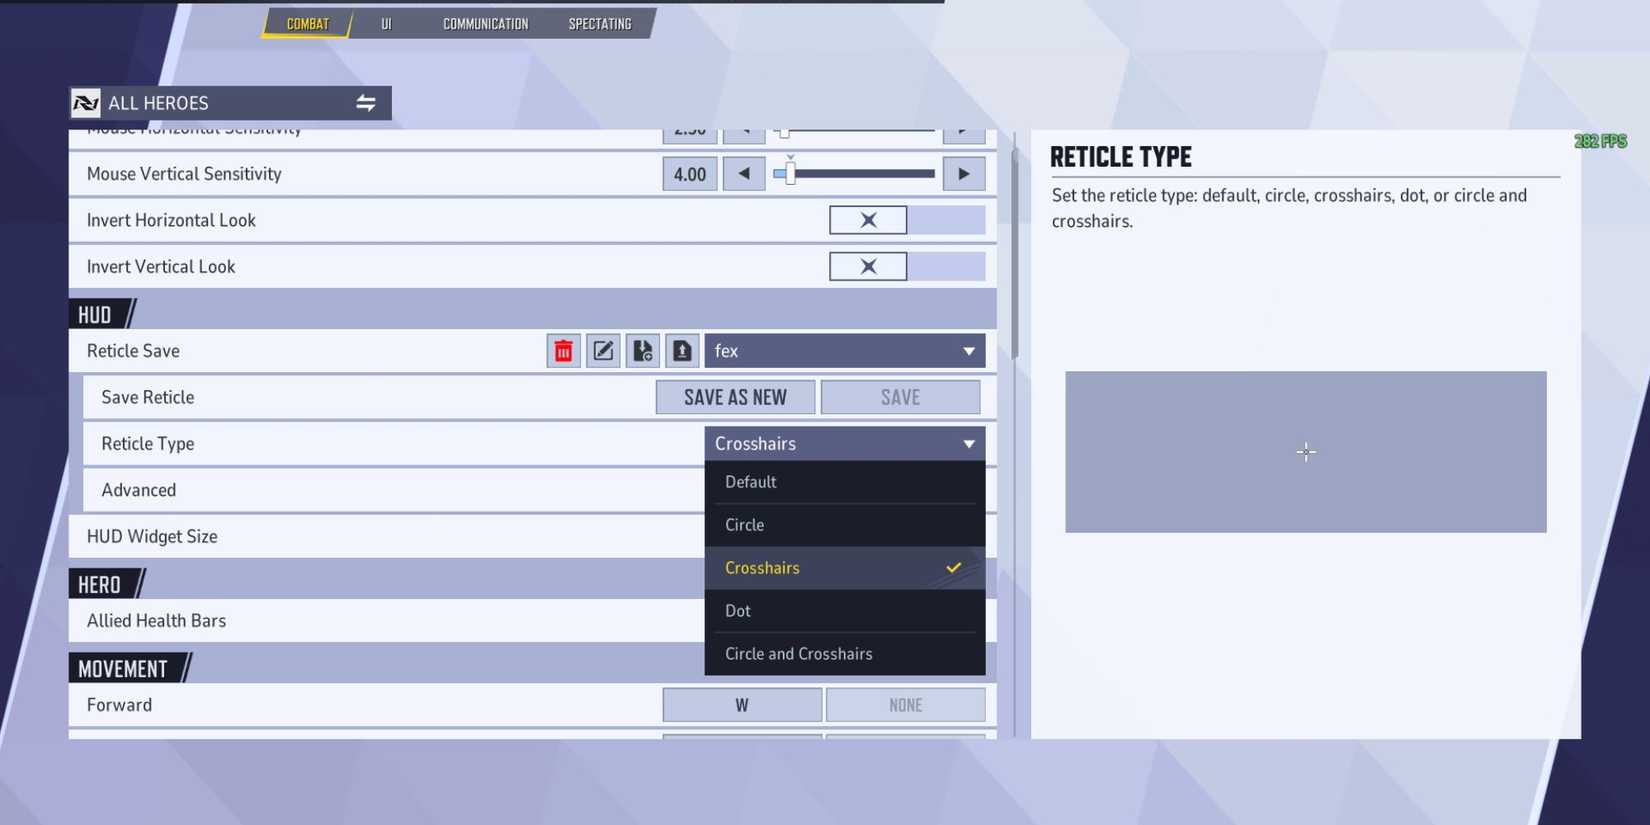Choose Circle and Crosshairs option

click(x=845, y=654)
